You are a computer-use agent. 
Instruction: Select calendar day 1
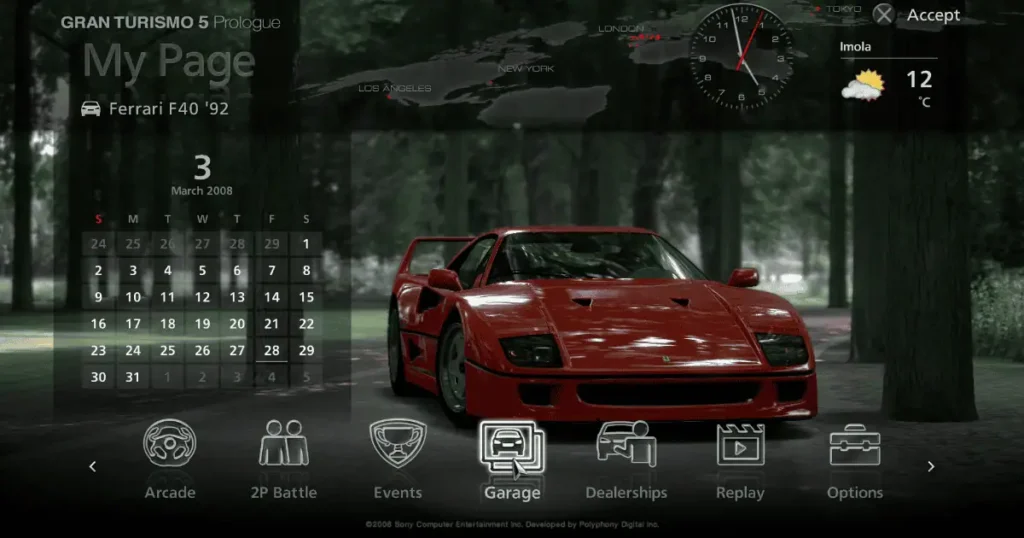click(306, 244)
